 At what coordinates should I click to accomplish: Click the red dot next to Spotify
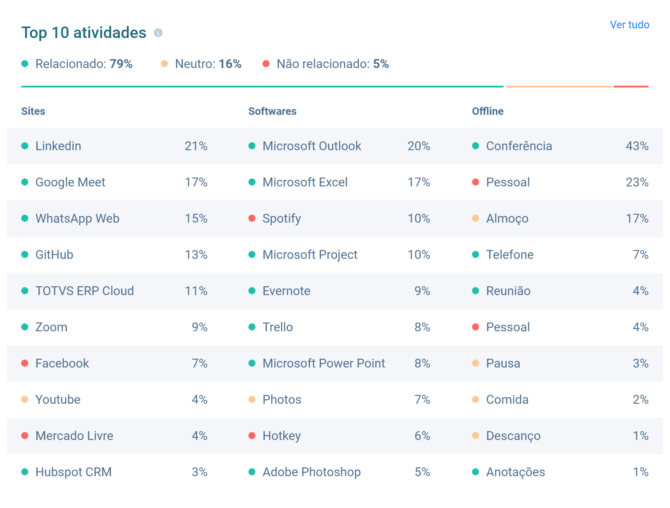[x=252, y=218]
